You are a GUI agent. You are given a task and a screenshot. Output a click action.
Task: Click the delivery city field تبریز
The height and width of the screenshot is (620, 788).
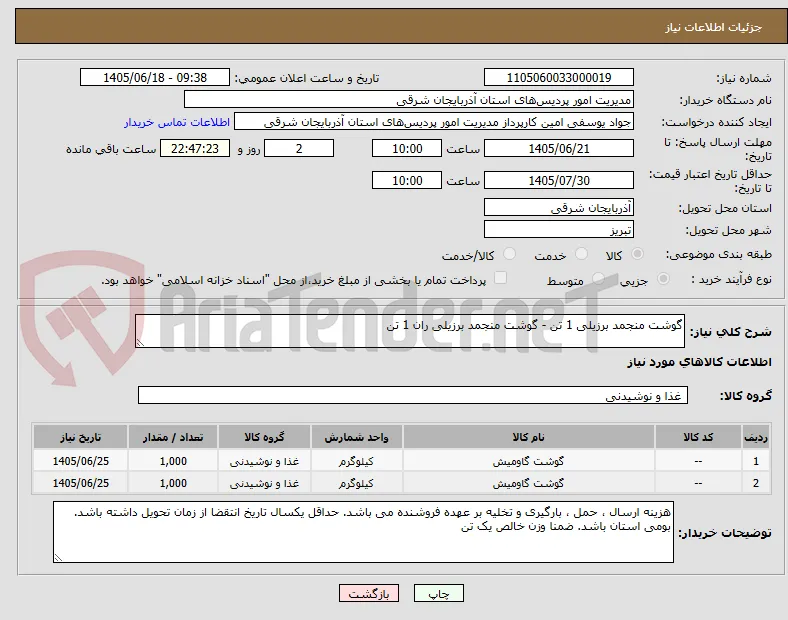(558, 230)
